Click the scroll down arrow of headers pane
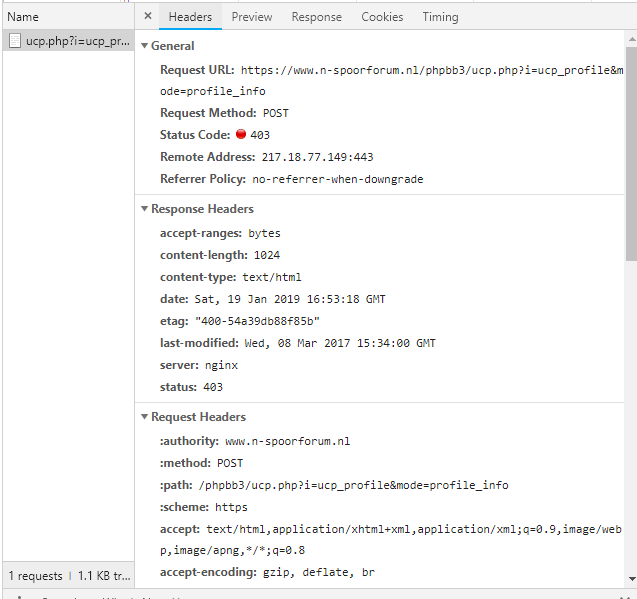 (x=632, y=579)
